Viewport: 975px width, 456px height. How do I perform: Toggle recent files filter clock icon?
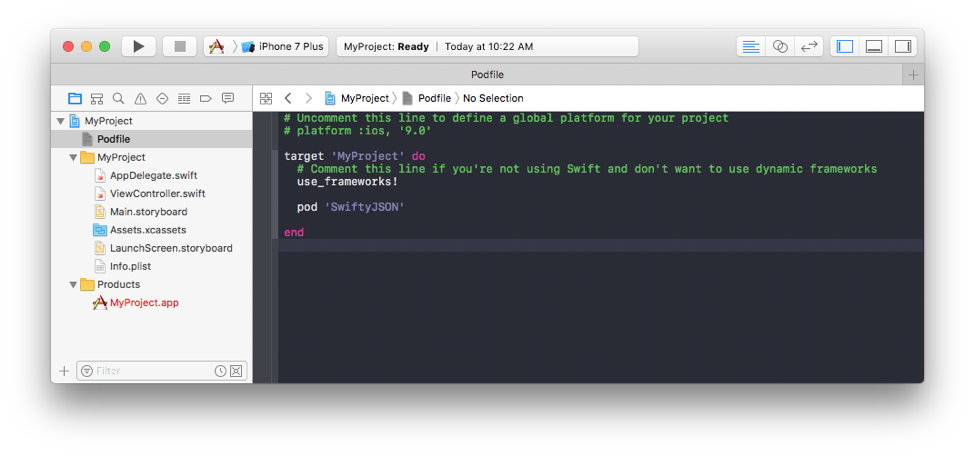pos(220,371)
